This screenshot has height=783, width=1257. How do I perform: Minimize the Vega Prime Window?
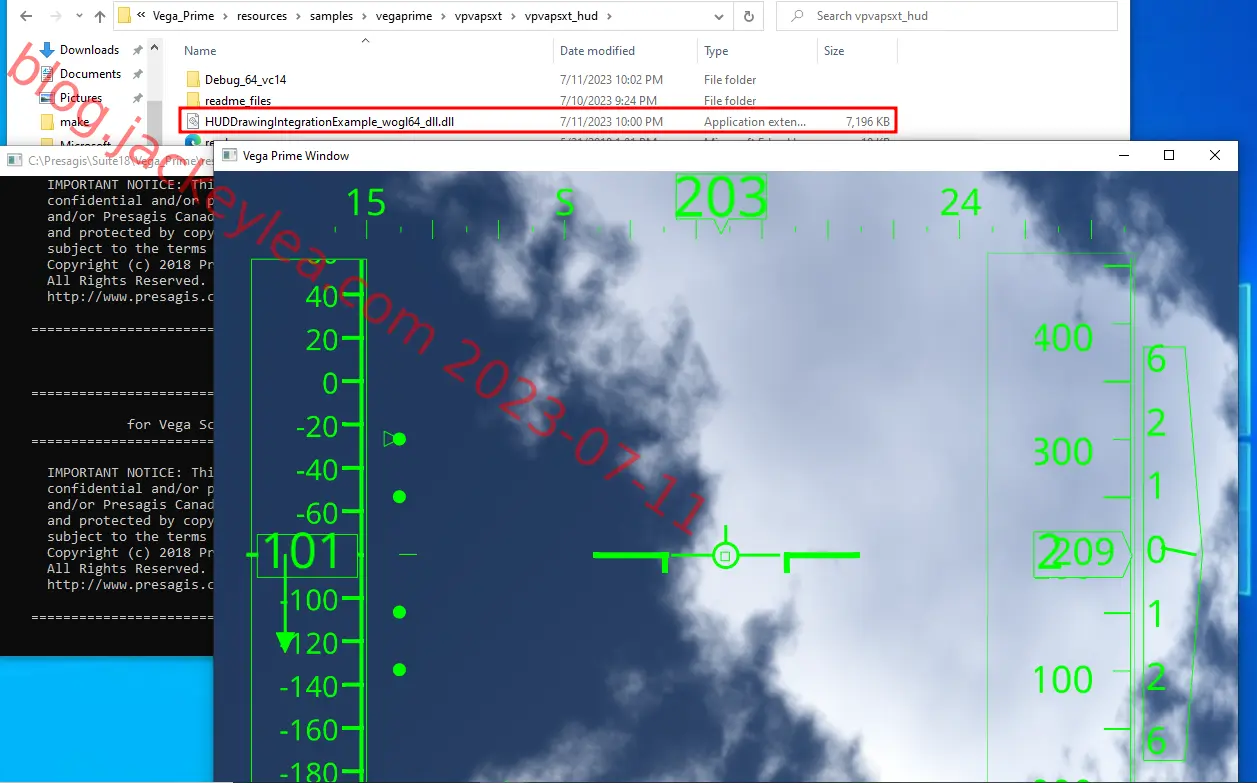pyautogui.click(x=1123, y=155)
